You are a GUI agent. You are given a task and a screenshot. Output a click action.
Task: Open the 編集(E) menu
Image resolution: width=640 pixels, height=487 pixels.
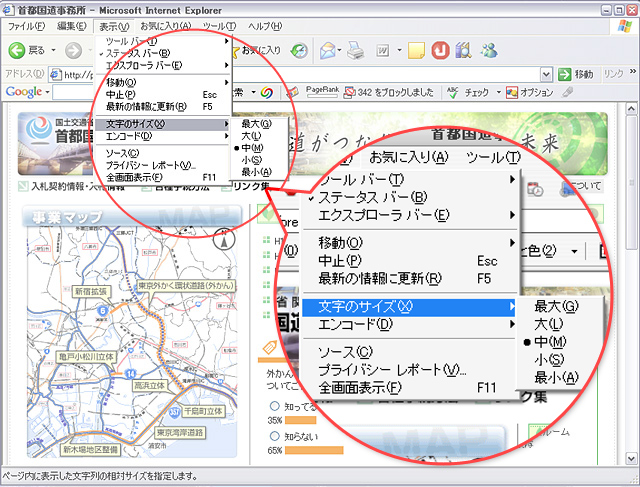pyautogui.click(x=71, y=26)
